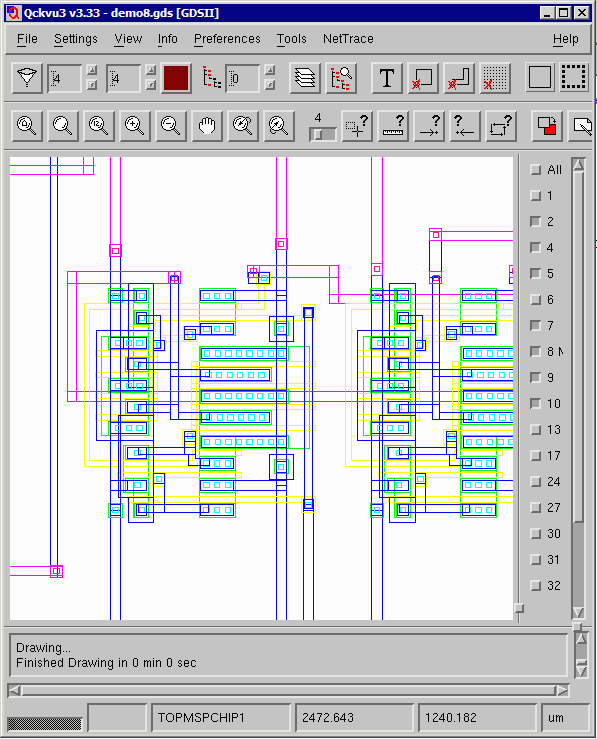Click the TOPMSPCHIP1 cell name field
Image resolution: width=597 pixels, height=739 pixels.
coord(221,717)
